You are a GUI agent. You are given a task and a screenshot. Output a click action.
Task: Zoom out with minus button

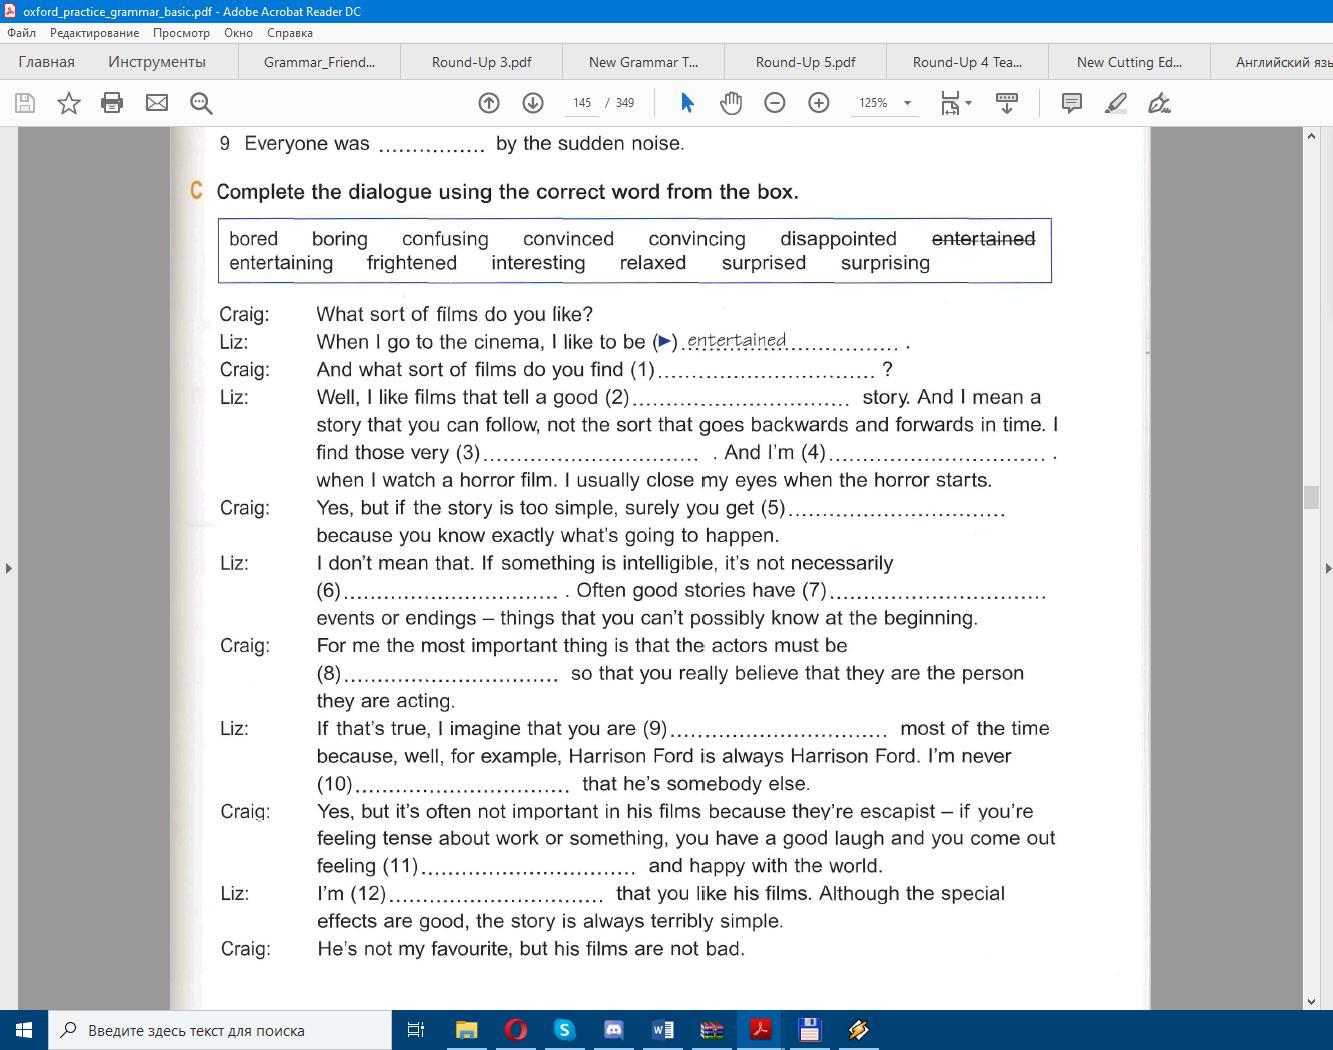(775, 103)
